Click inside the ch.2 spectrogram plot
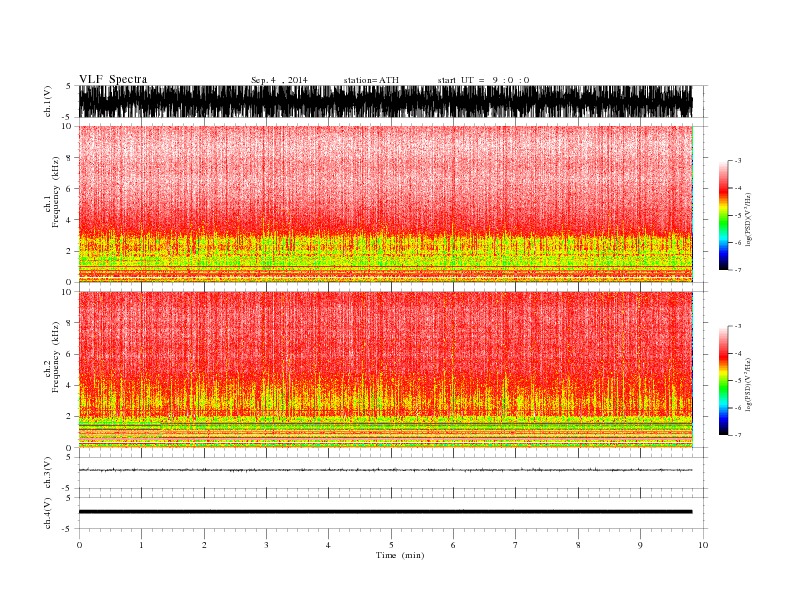Viewport: 792px width, 612px height. pyautogui.click(x=385, y=370)
